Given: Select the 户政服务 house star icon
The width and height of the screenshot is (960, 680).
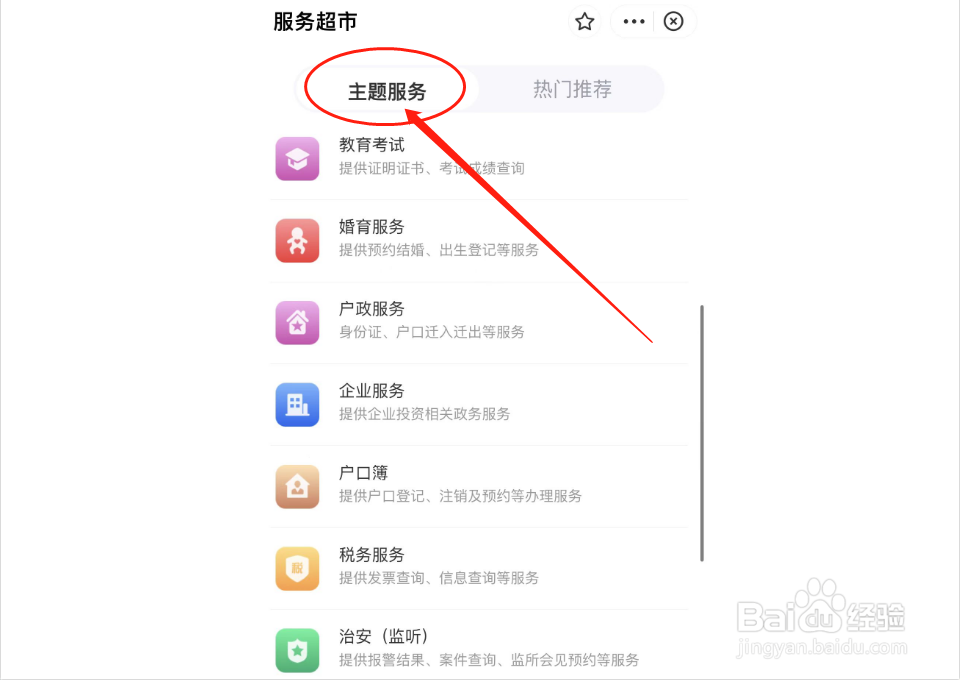Looking at the screenshot, I should [x=297, y=323].
